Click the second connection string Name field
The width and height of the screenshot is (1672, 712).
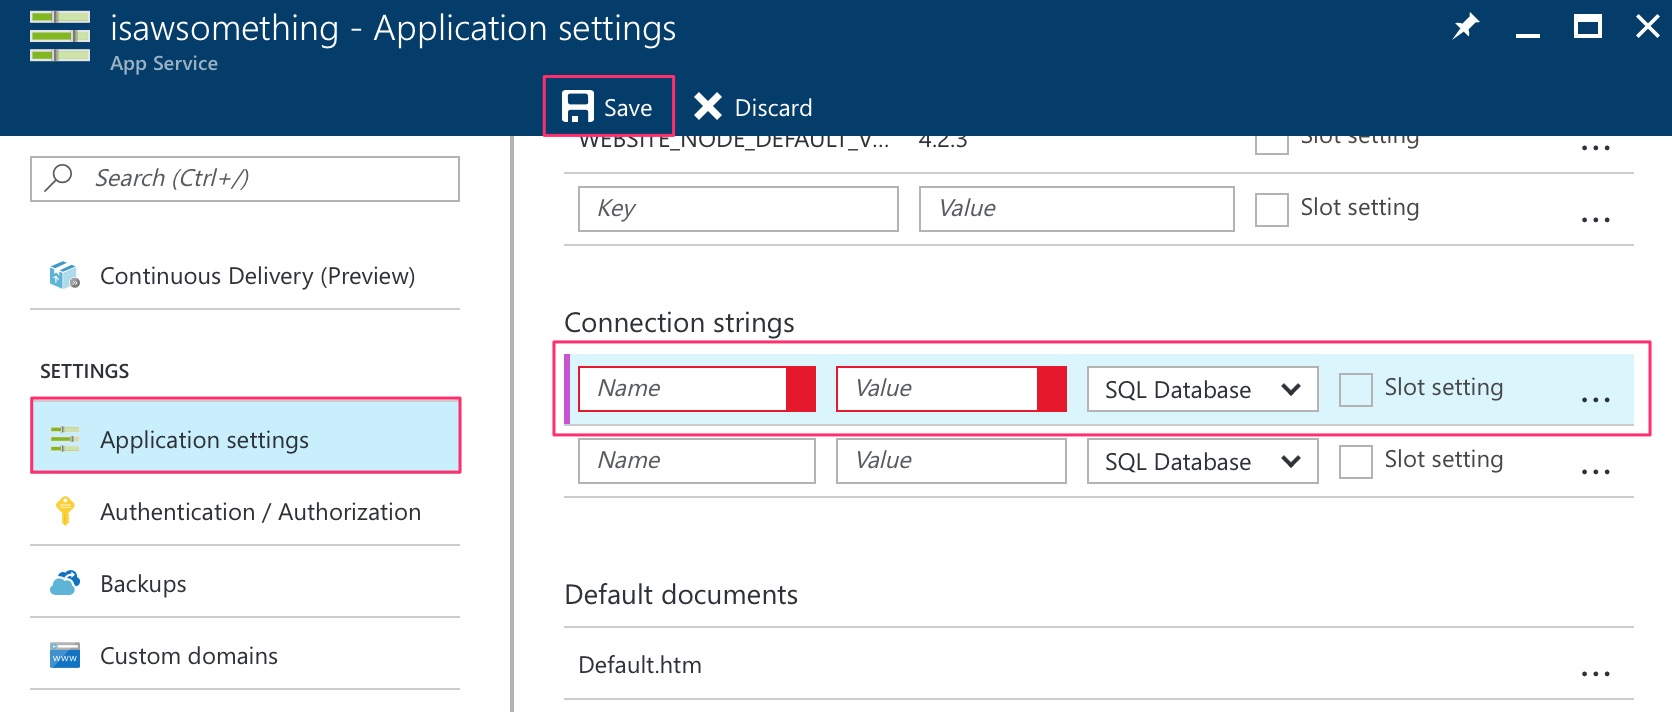tap(697, 461)
